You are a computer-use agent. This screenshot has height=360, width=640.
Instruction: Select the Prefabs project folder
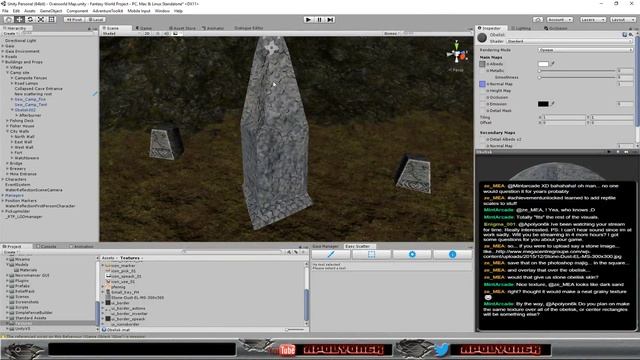(x=22, y=286)
